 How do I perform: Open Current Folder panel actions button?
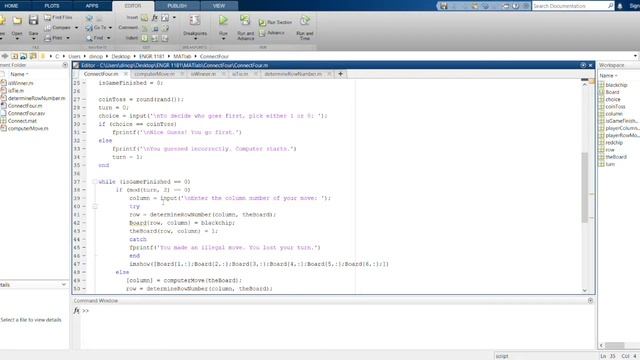pyautogui.click(x=65, y=65)
